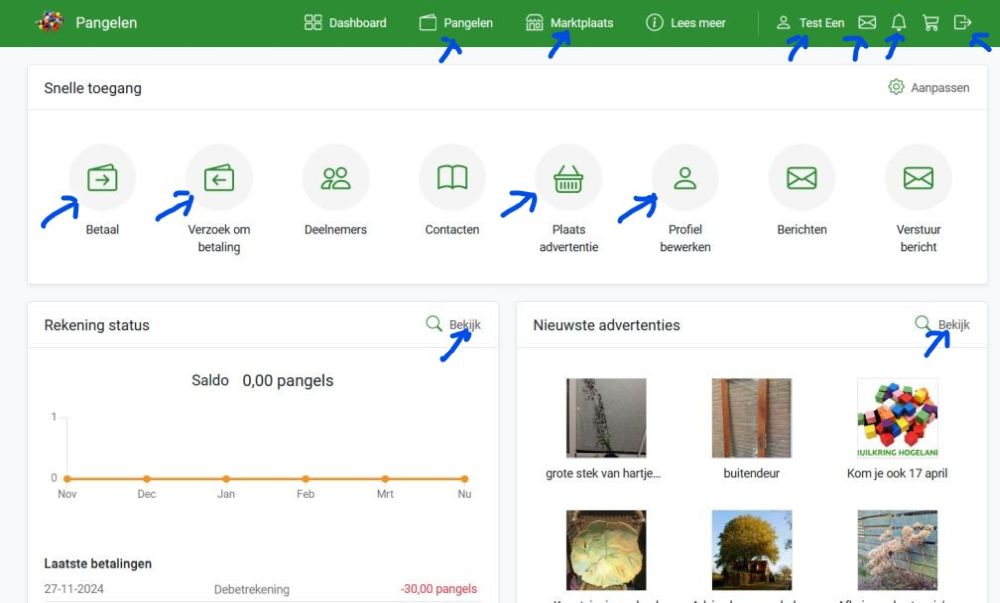Select the Betaal label
The image size is (1000, 603).
pos(102,229)
